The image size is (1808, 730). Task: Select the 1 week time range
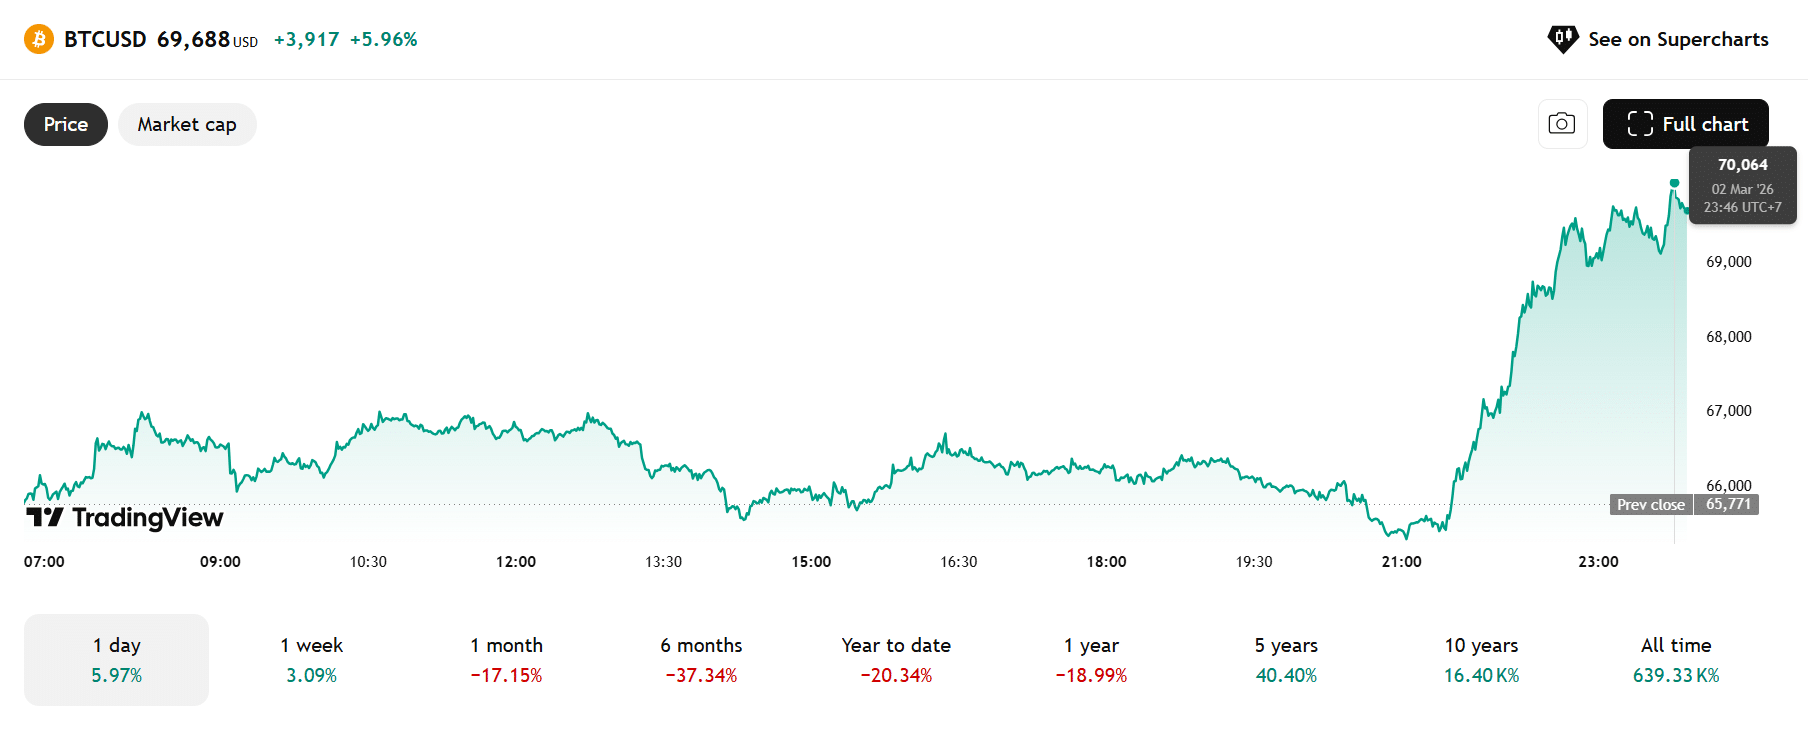pos(312,660)
